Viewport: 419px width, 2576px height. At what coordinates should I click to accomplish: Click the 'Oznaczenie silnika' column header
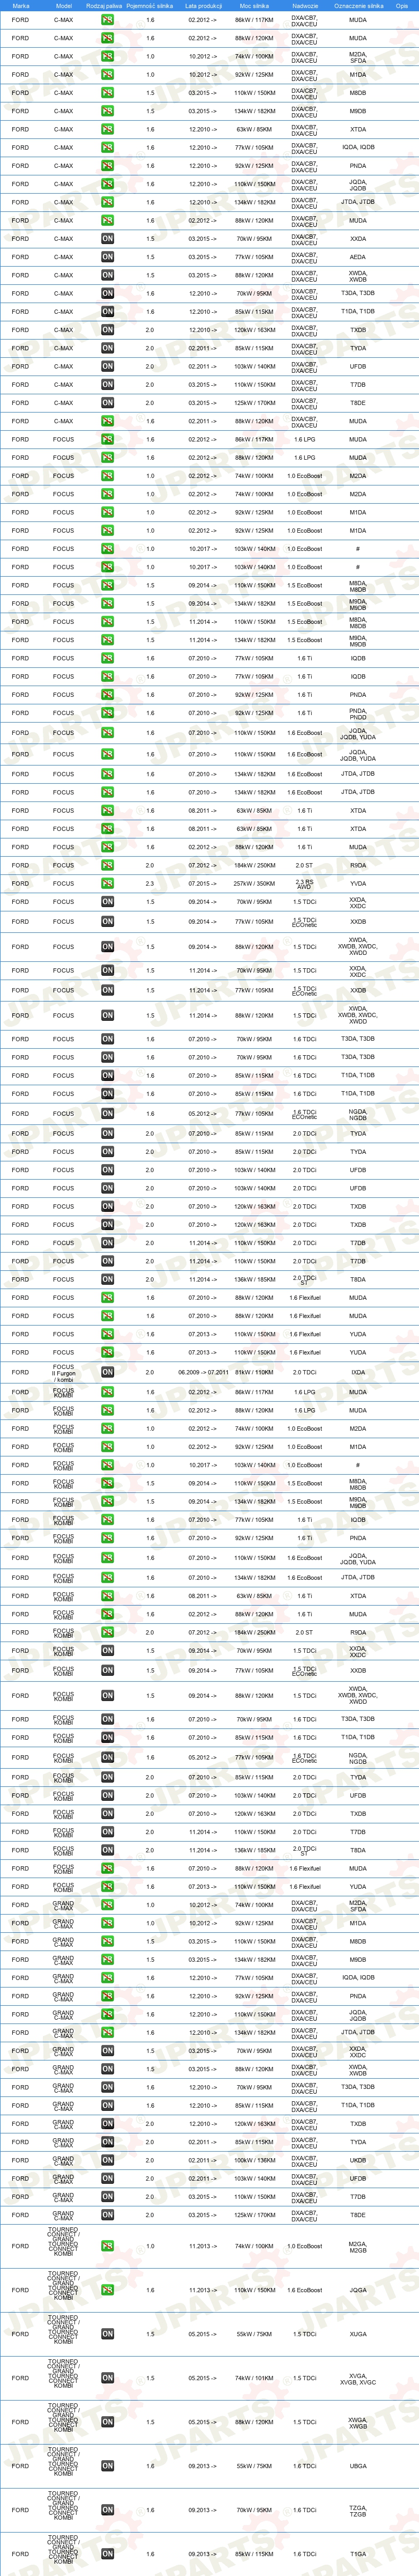click(x=358, y=6)
